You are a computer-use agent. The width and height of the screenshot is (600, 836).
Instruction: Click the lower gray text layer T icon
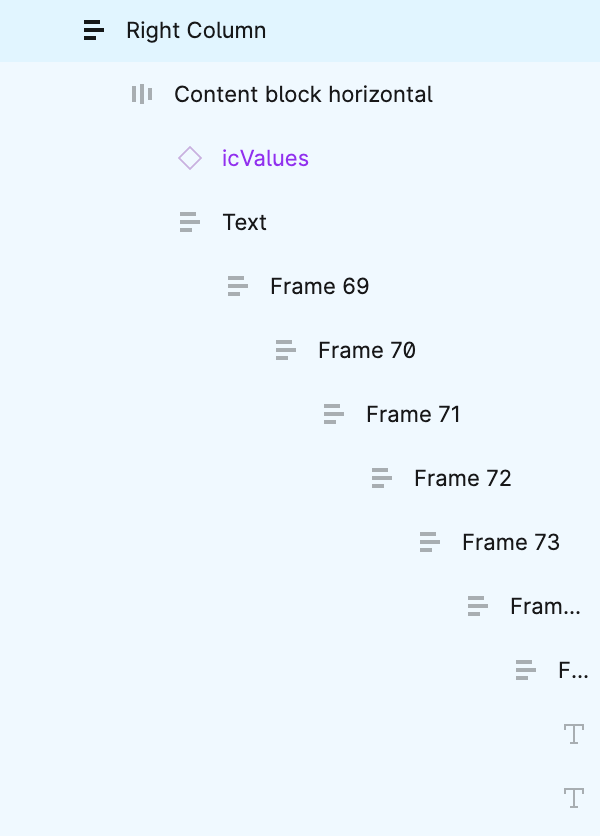pos(573,798)
